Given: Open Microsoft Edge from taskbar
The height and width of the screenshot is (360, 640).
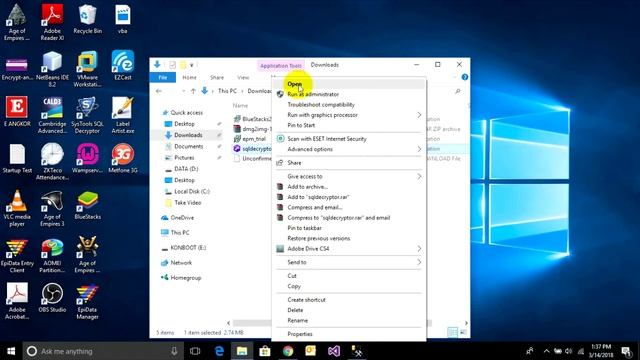Looking at the screenshot, I should (219, 351).
